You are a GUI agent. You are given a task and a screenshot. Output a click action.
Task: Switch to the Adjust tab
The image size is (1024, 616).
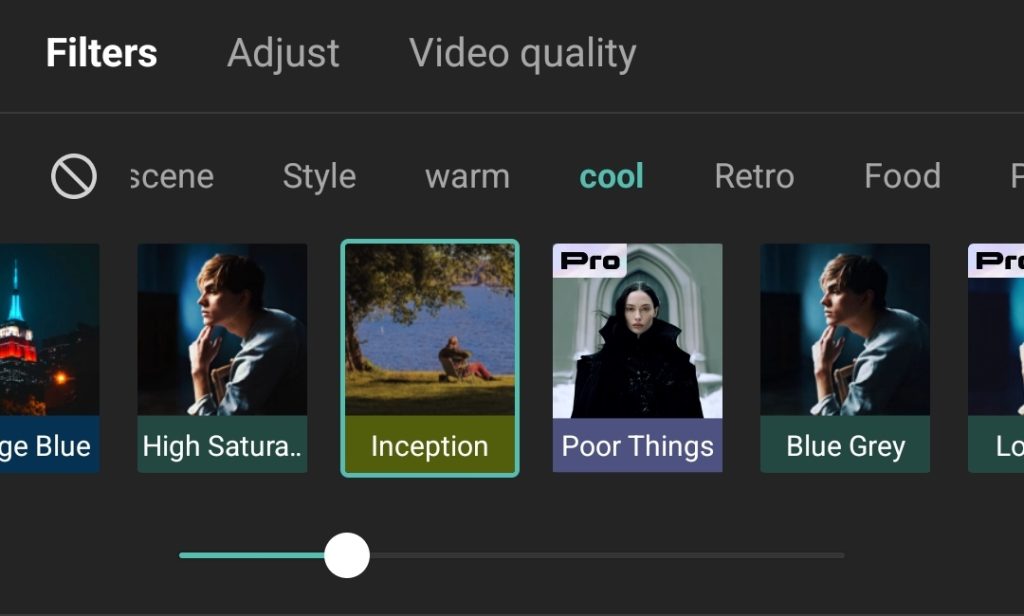point(283,53)
